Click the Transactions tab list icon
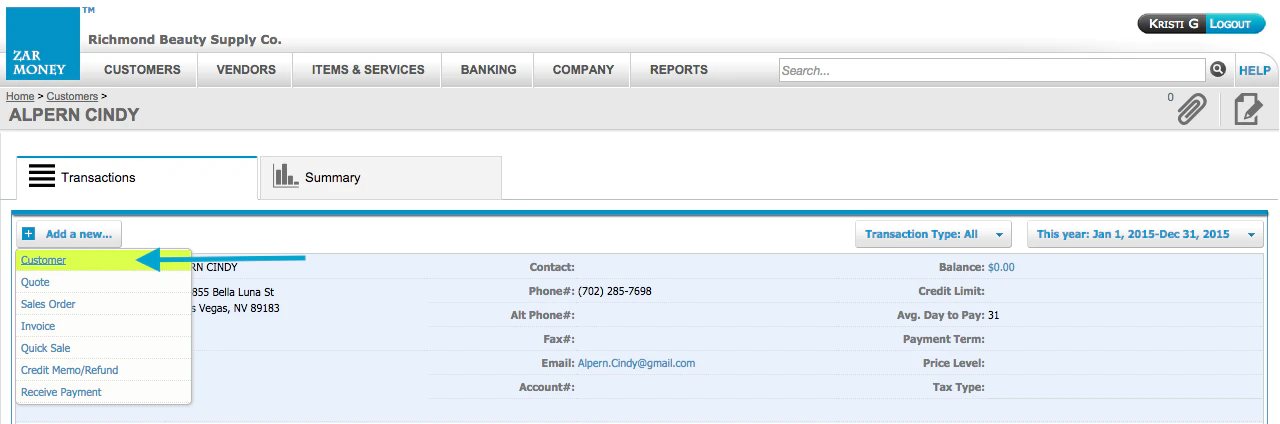Screen dimensions: 1280x424 pyautogui.click(x=41, y=177)
